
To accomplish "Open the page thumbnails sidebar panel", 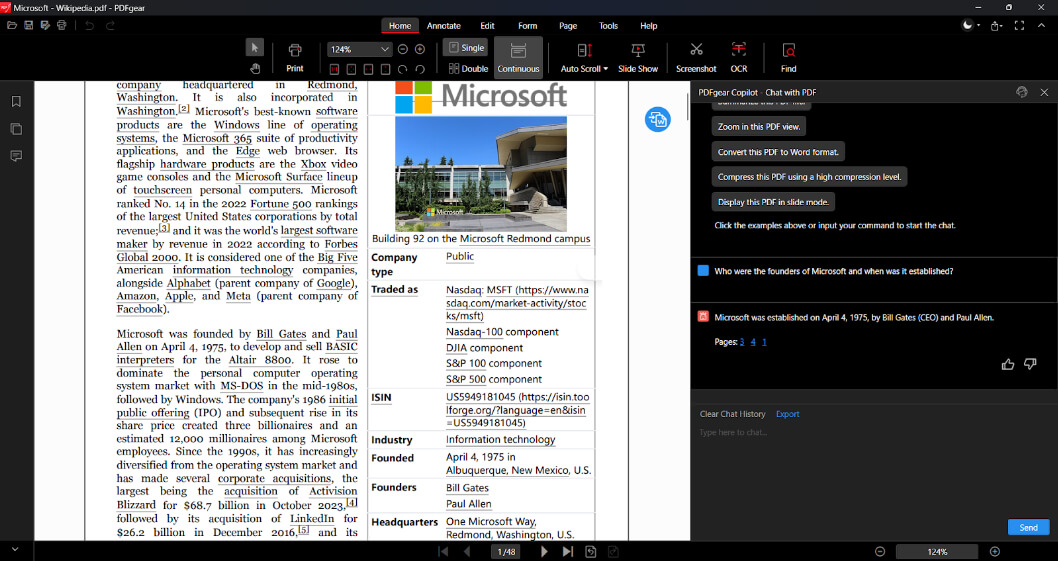I will (16, 129).
